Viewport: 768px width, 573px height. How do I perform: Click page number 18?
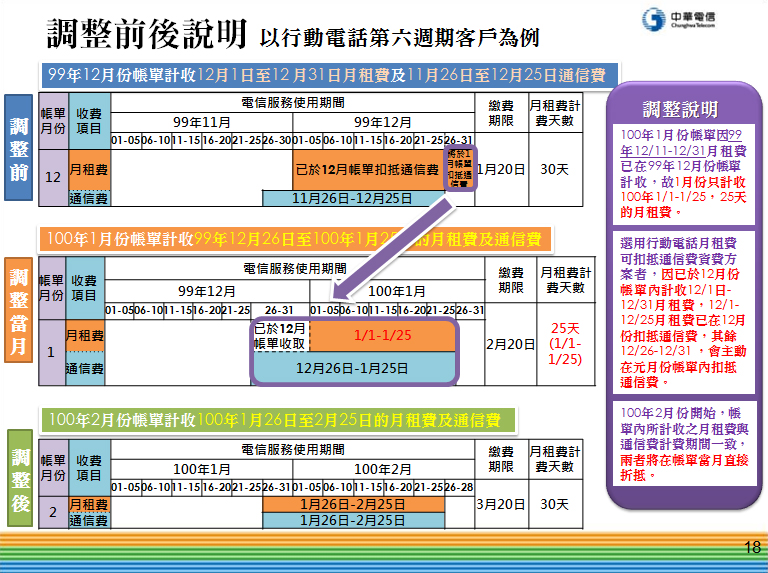pos(752,547)
